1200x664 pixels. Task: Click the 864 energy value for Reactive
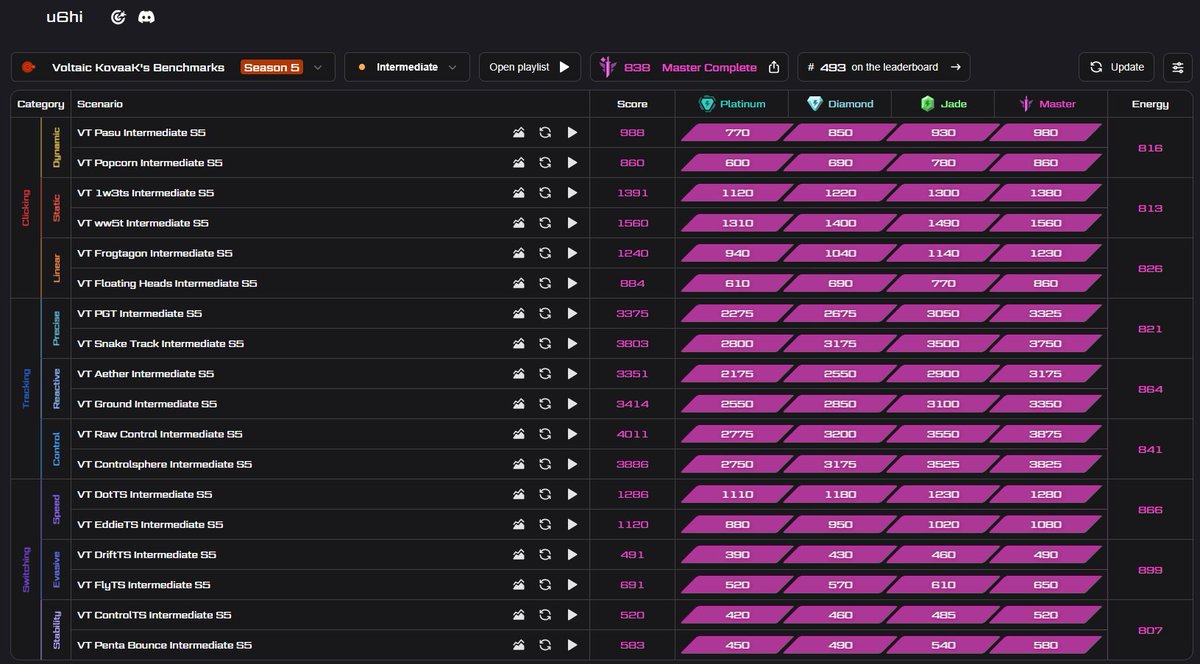pos(1150,389)
